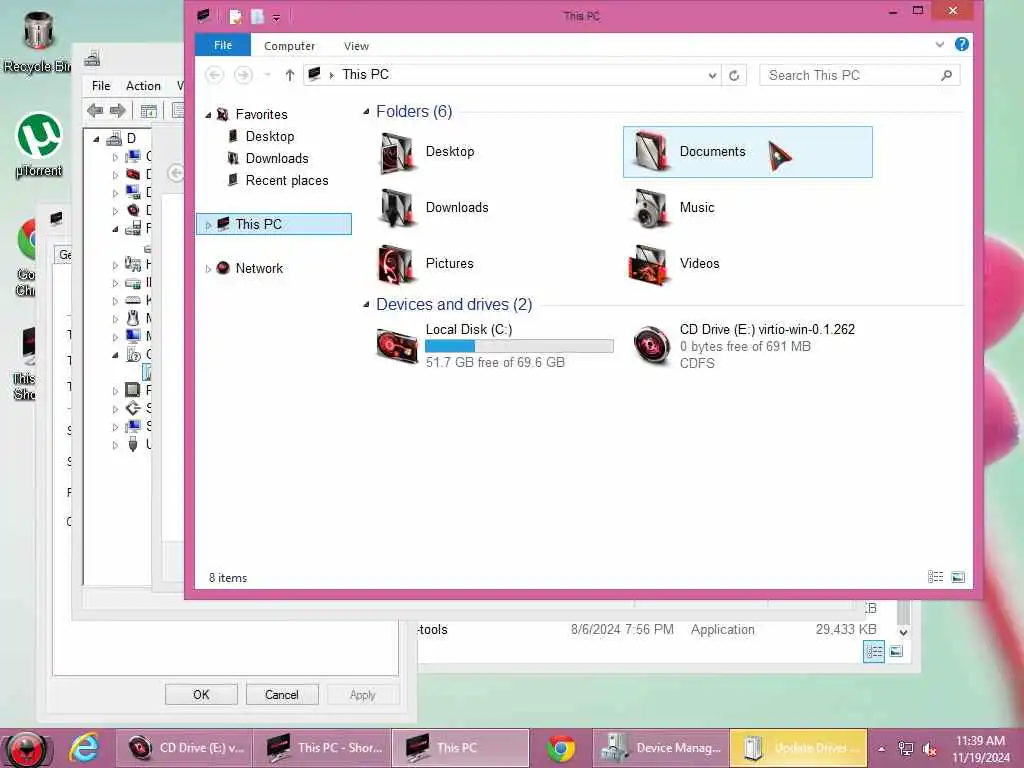
Task: Switch to large icons view in This PC status bar
Action: [958, 577]
